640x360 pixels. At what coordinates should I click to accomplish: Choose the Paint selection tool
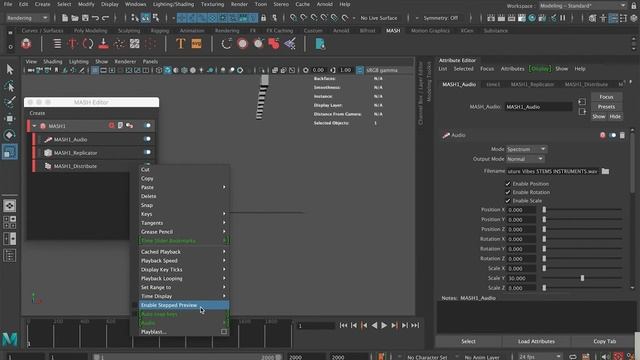pos(10,102)
